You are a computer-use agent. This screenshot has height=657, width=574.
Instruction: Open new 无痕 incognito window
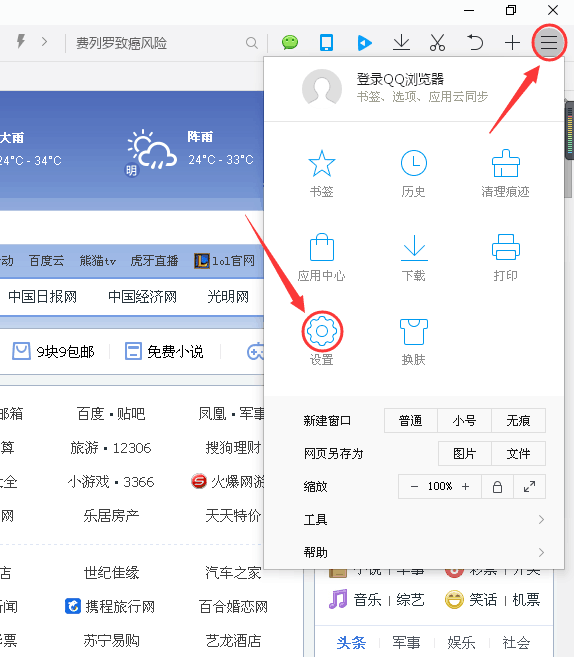518,420
